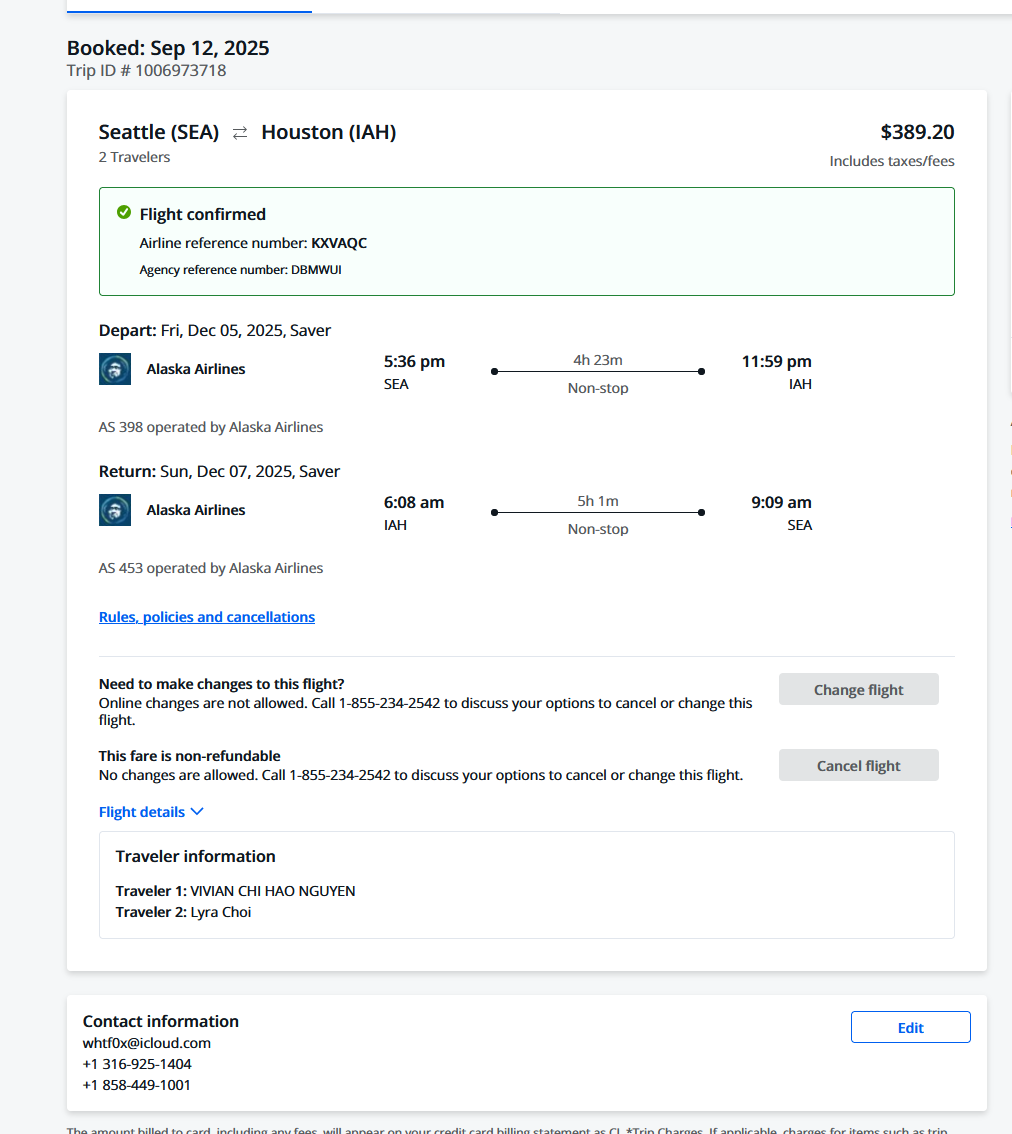The width and height of the screenshot is (1012, 1134).
Task: Click the 5h 1m return route line
Action: pyautogui.click(x=598, y=513)
